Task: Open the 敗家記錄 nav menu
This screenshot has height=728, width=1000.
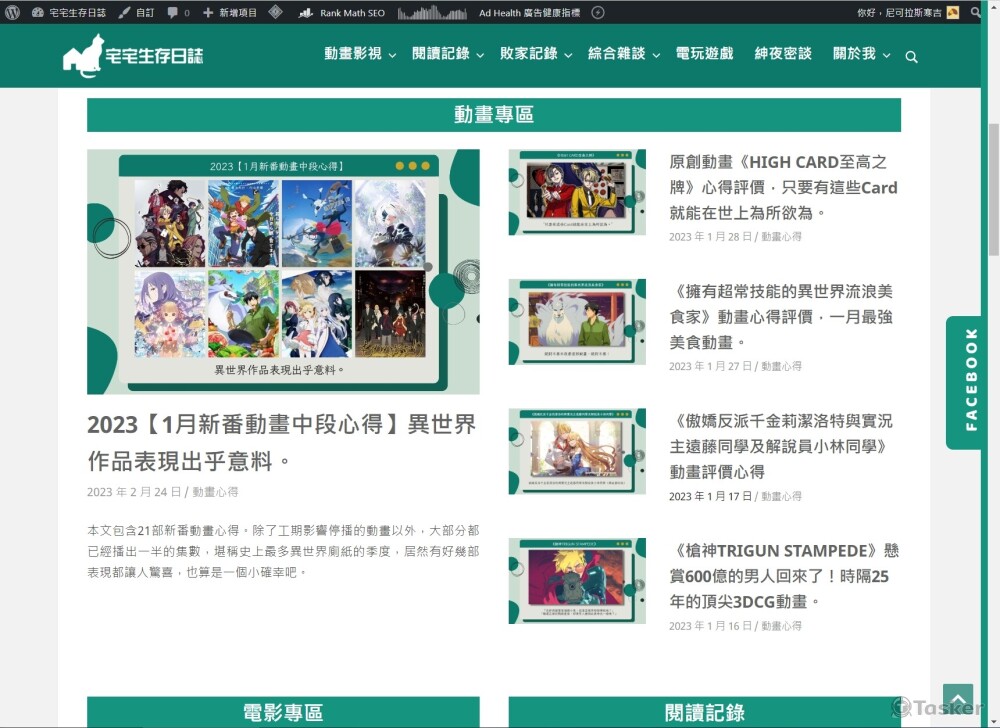Action: 529,54
